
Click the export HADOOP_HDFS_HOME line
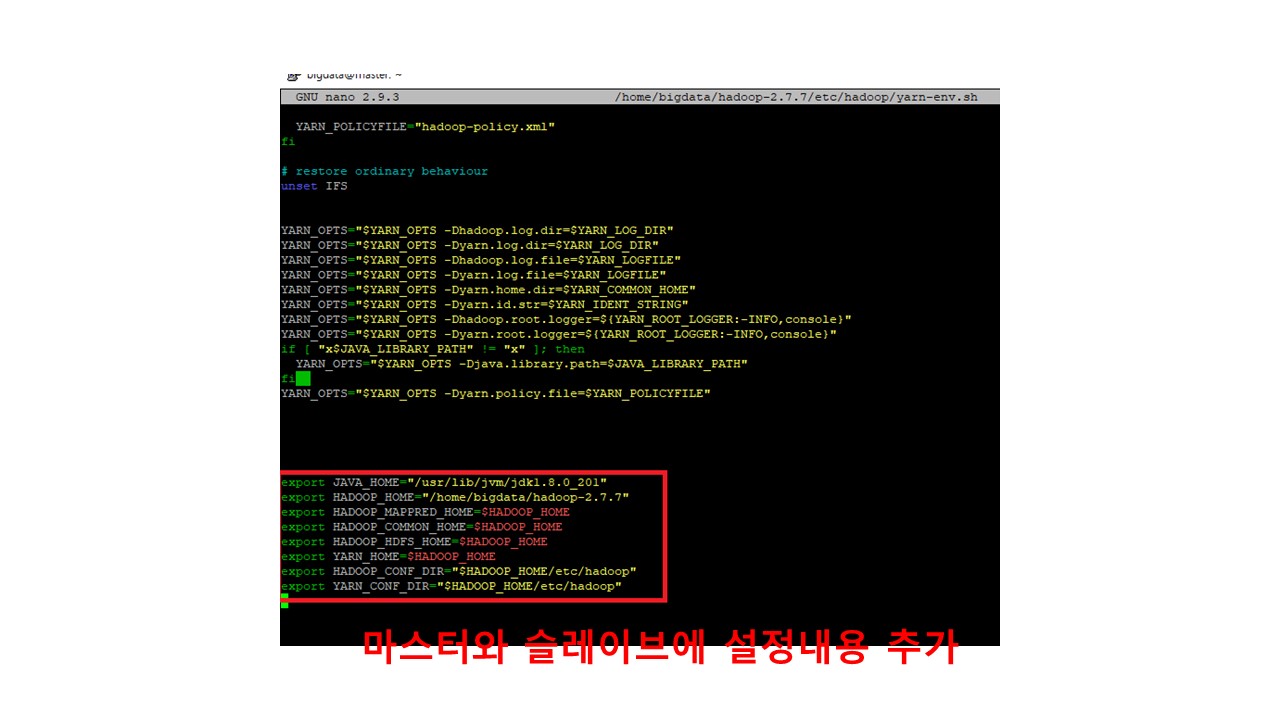tap(414, 542)
